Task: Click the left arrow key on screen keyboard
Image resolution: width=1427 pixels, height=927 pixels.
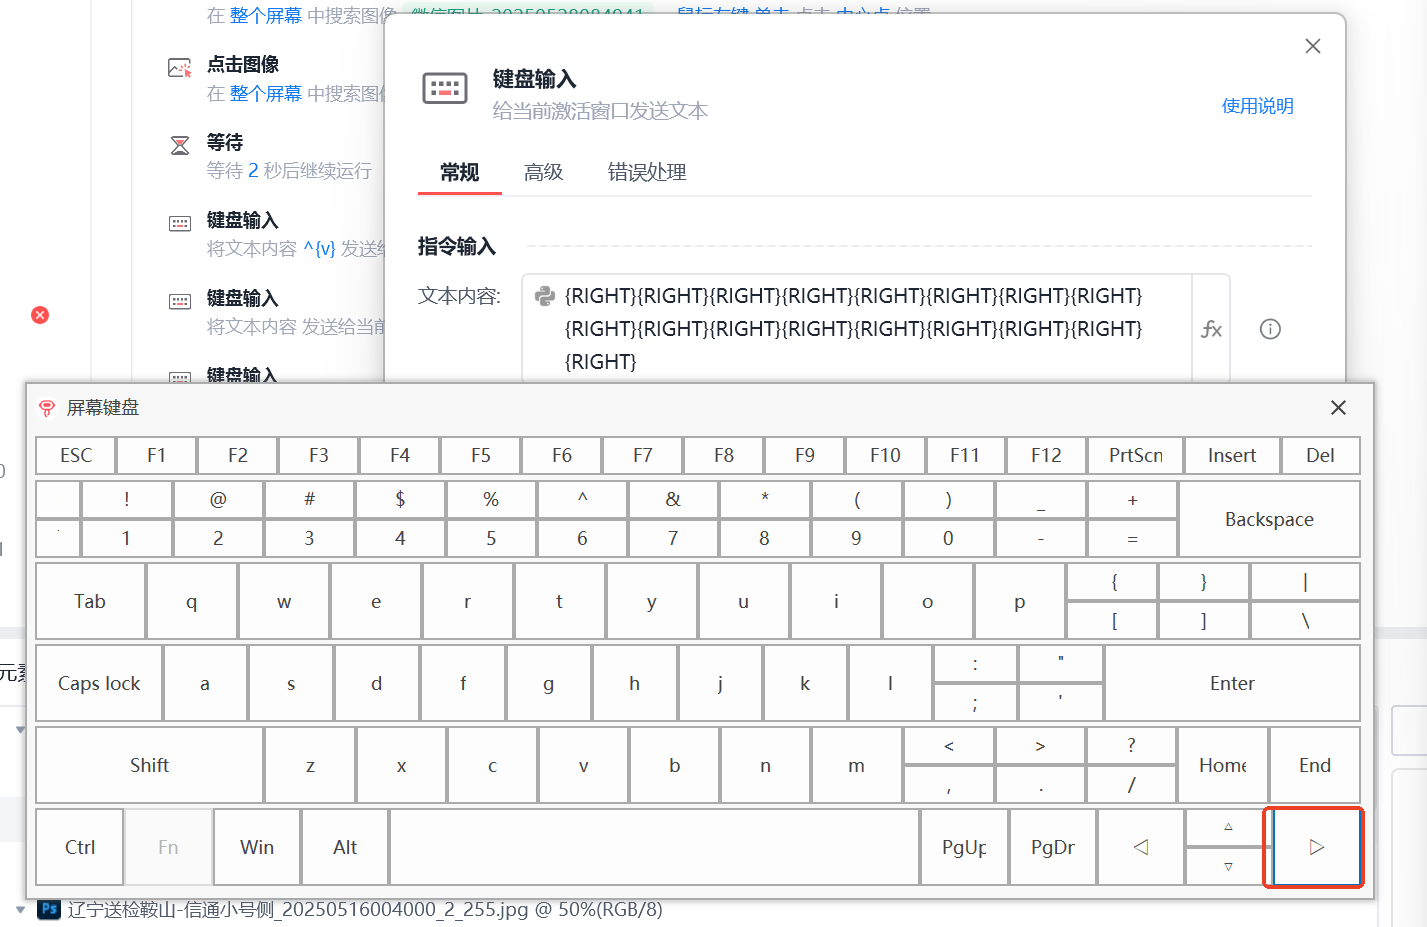Action: coord(1140,847)
